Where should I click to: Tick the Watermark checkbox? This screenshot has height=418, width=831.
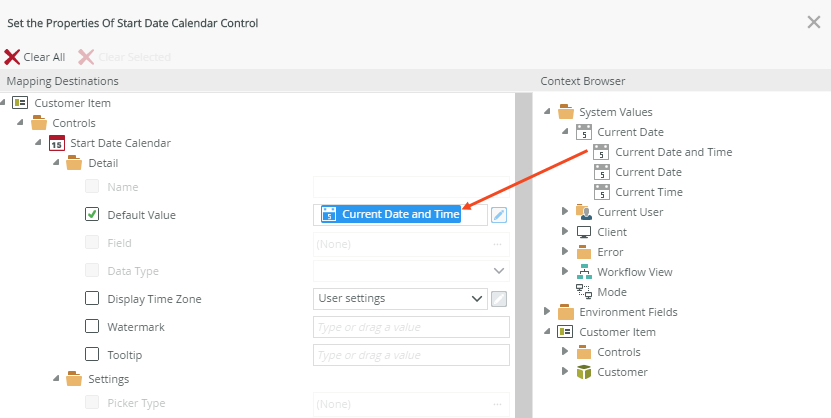pyautogui.click(x=92, y=326)
